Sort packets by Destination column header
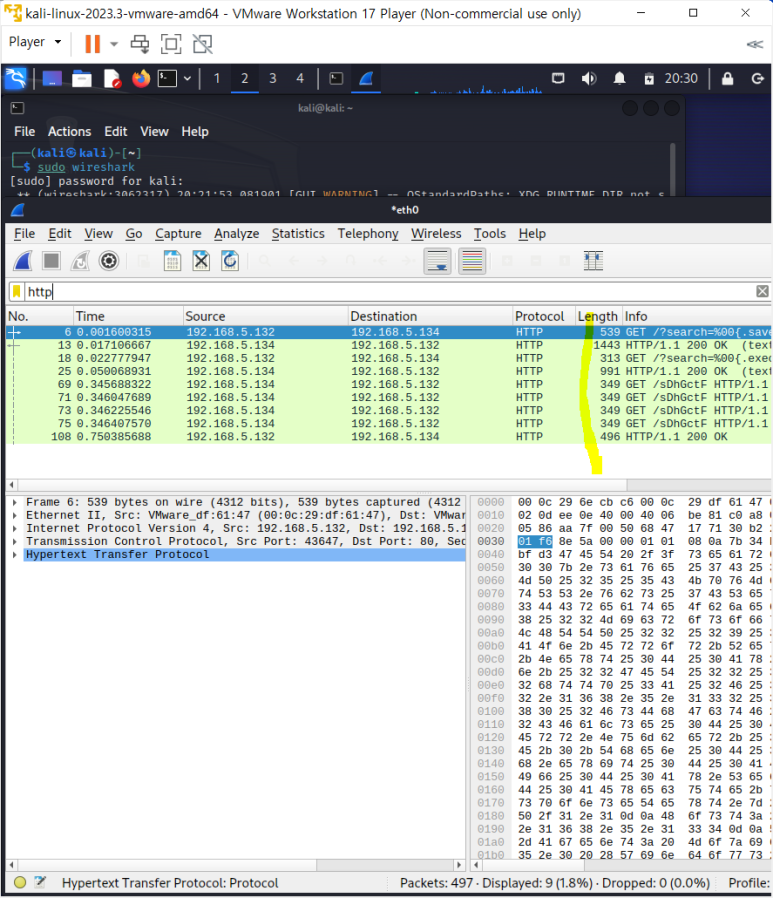The width and height of the screenshot is (773, 898). [429, 316]
